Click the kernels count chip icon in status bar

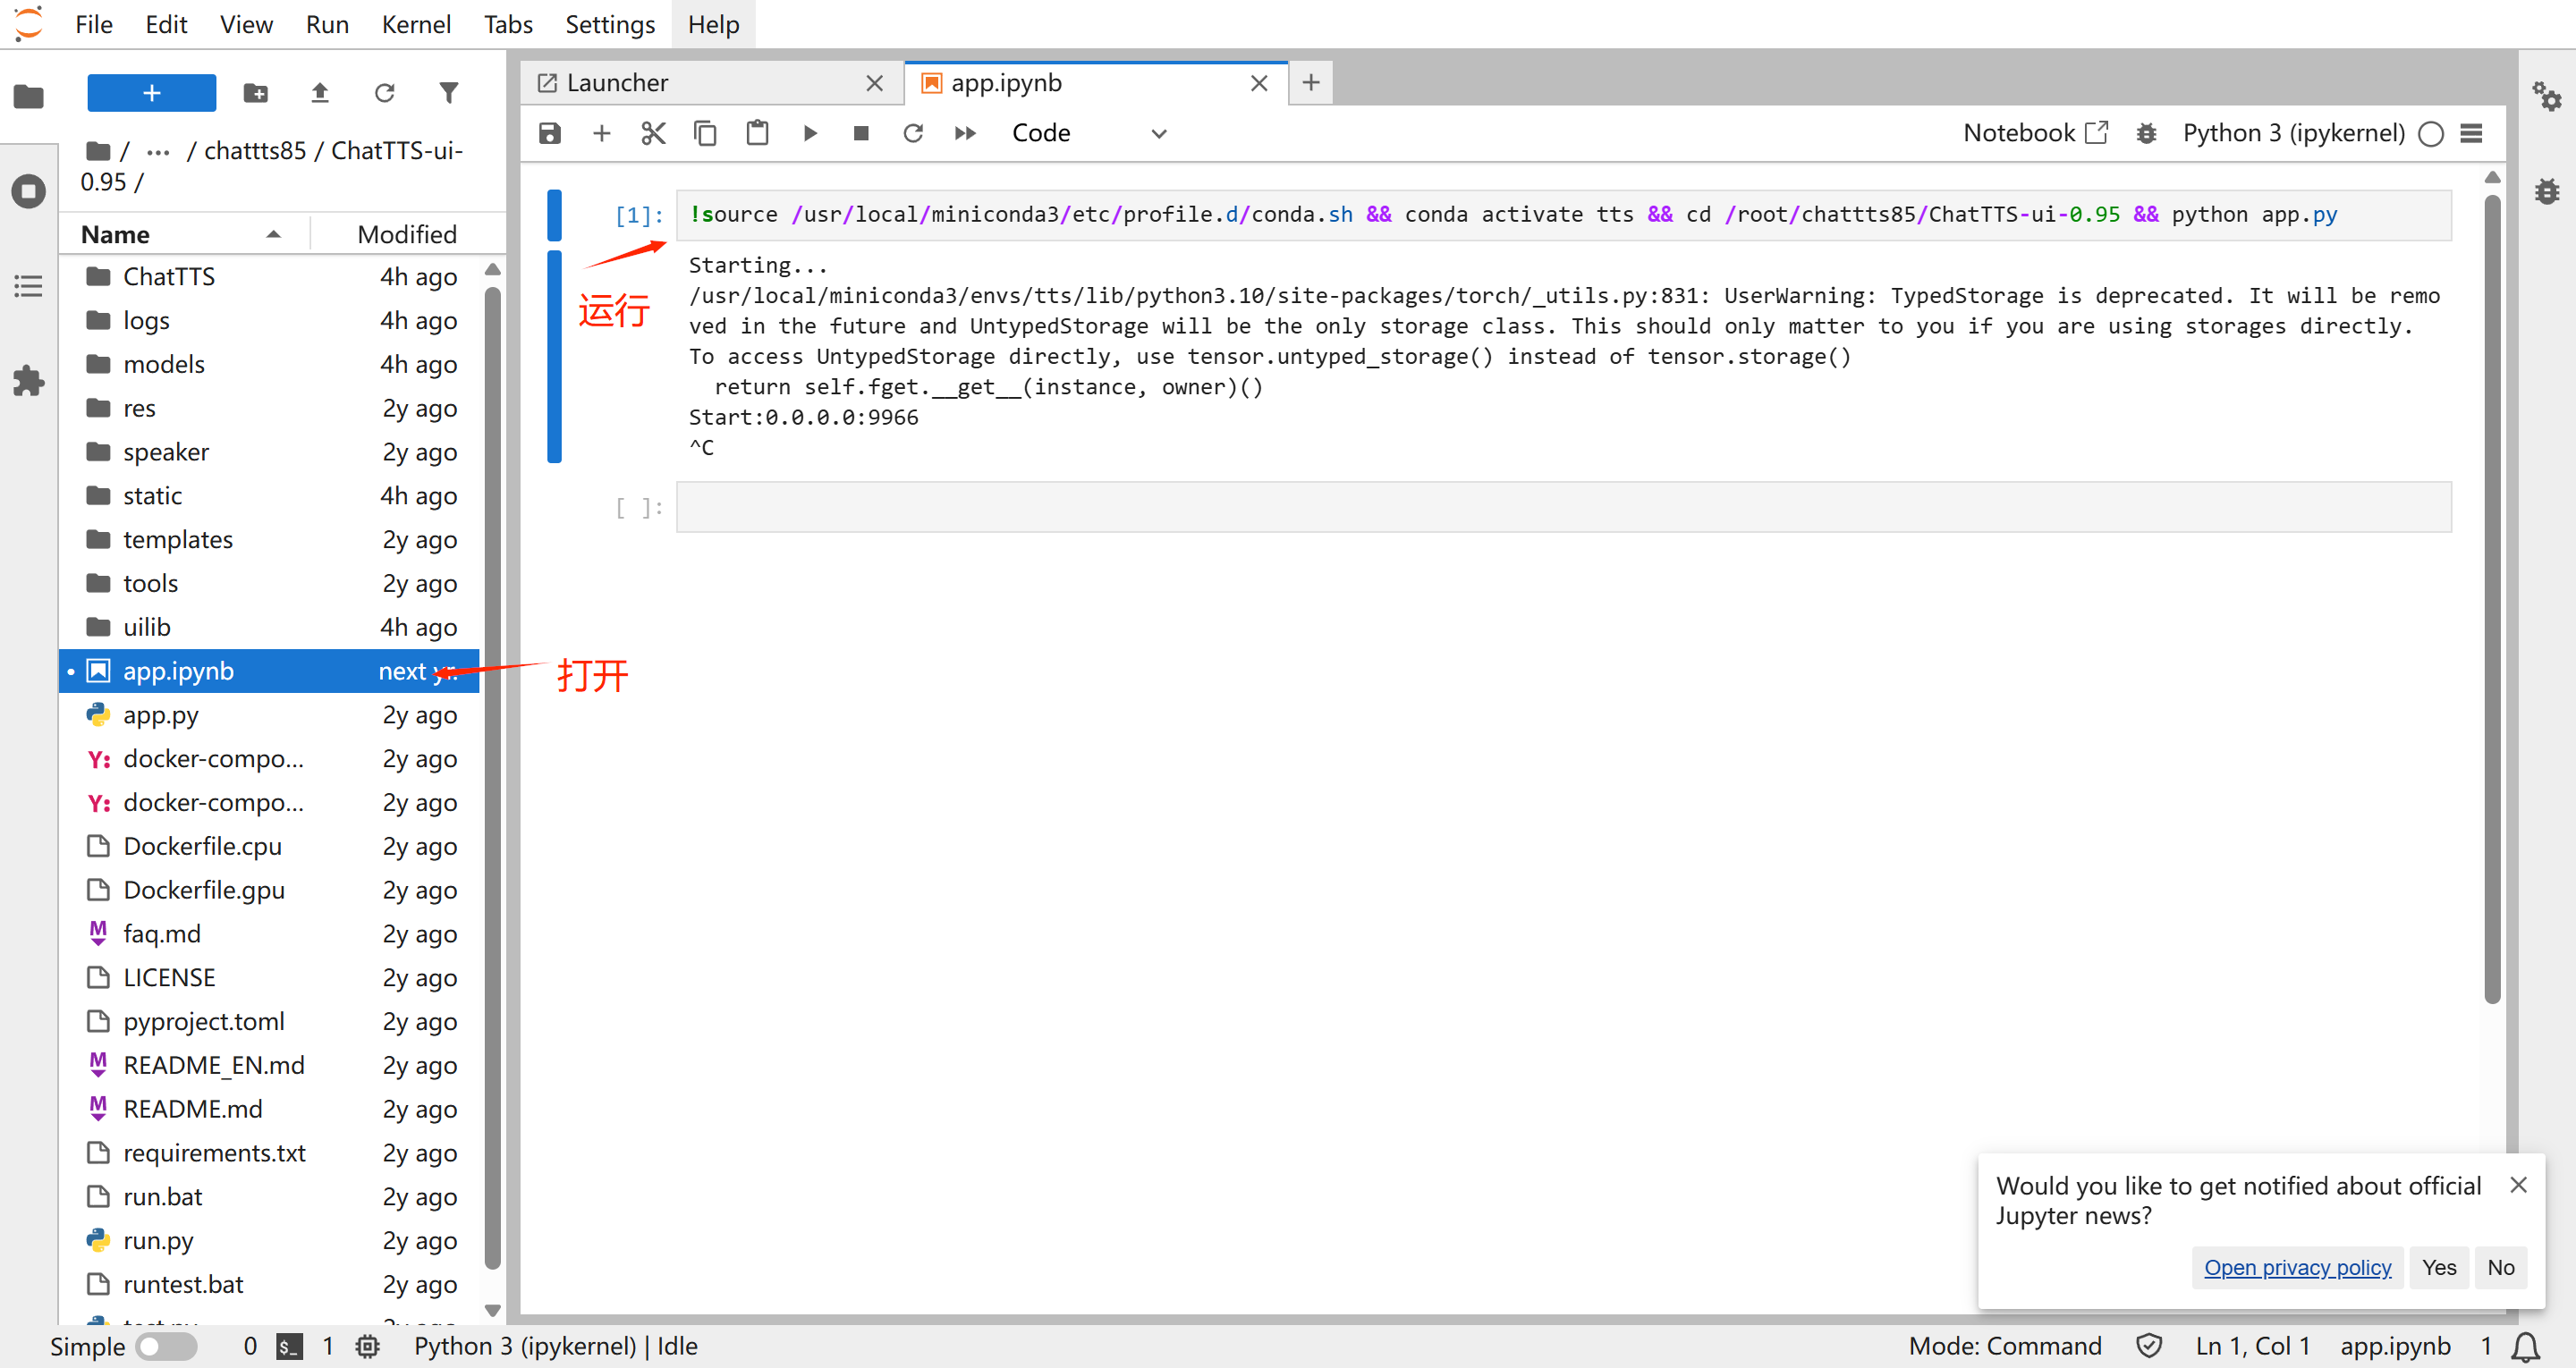pos(368,1347)
